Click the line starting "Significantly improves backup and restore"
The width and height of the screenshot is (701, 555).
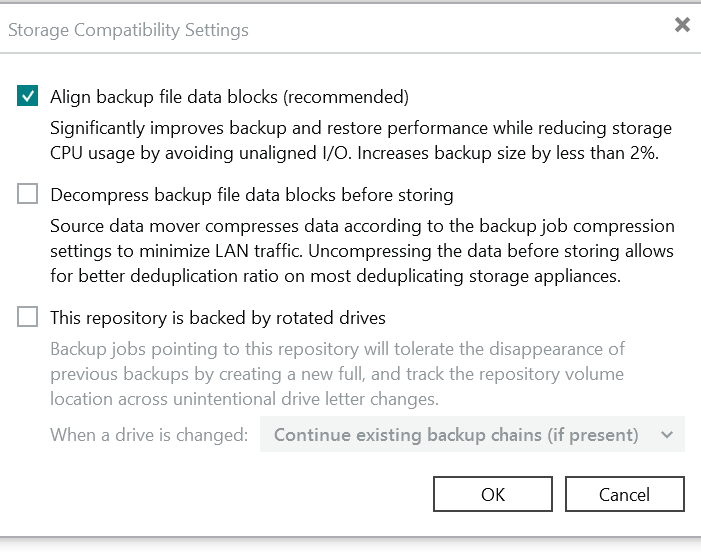click(x=360, y=129)
